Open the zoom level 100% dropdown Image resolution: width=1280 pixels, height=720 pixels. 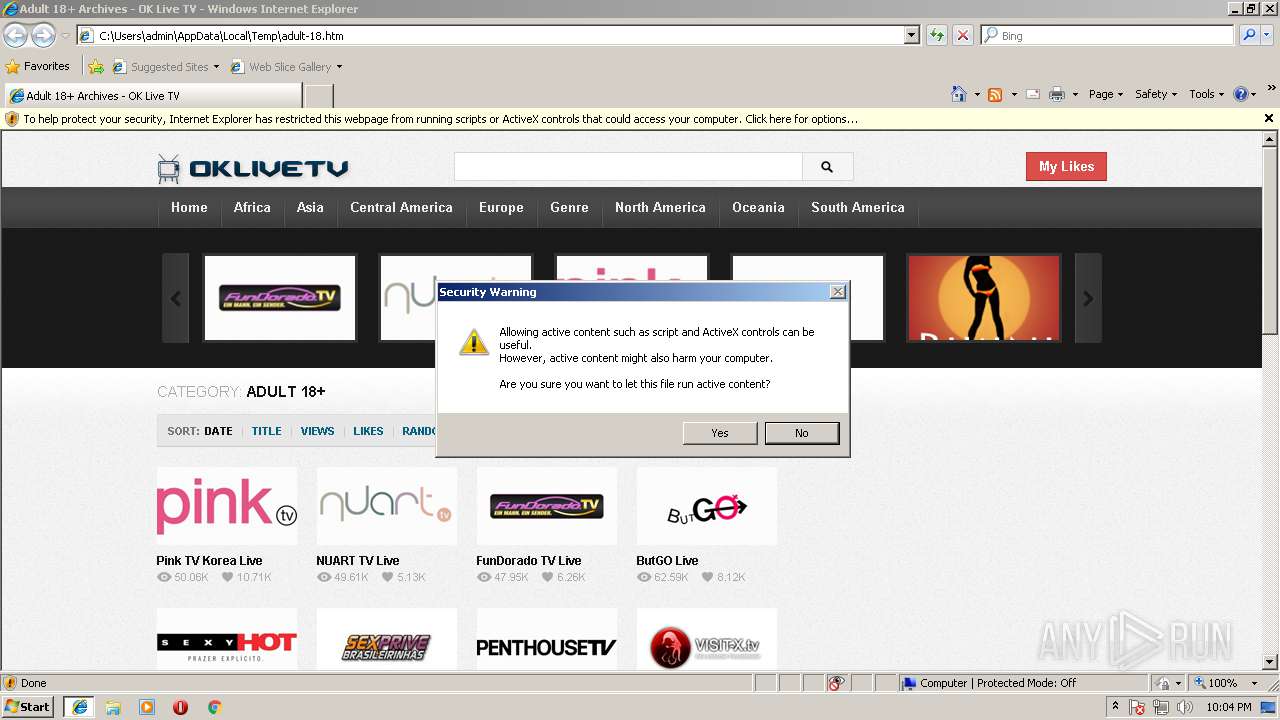point(1254,683)
